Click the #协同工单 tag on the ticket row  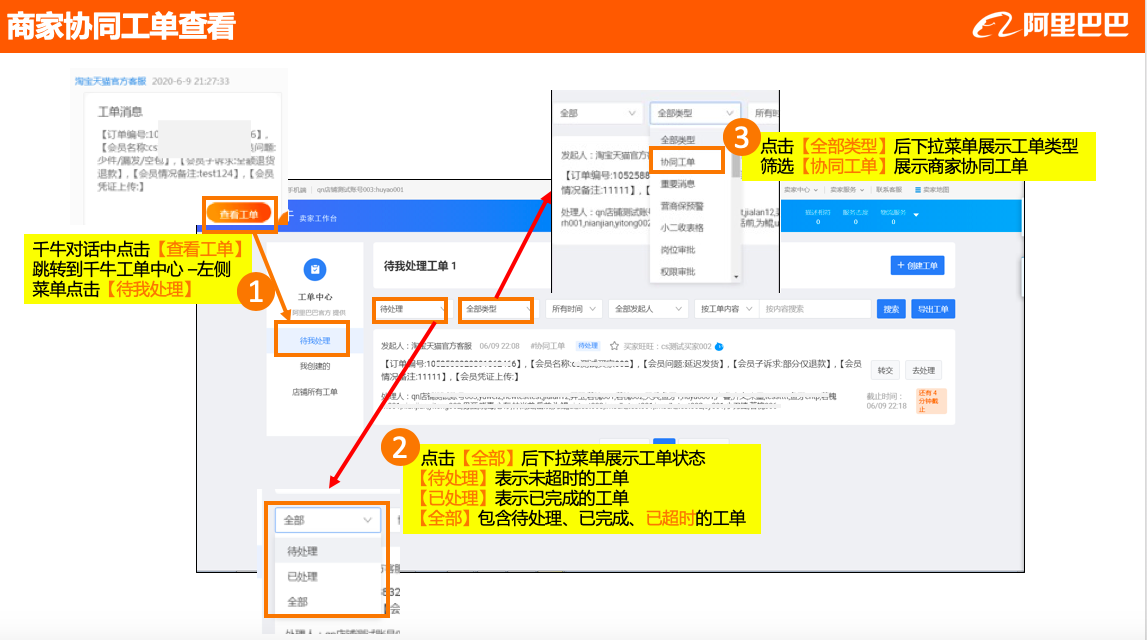[548, 346]
